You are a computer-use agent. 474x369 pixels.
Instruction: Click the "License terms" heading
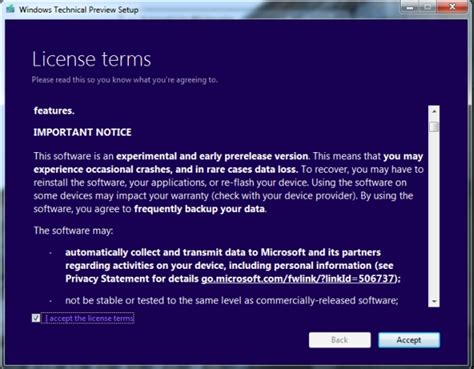(x=92, y=59)
